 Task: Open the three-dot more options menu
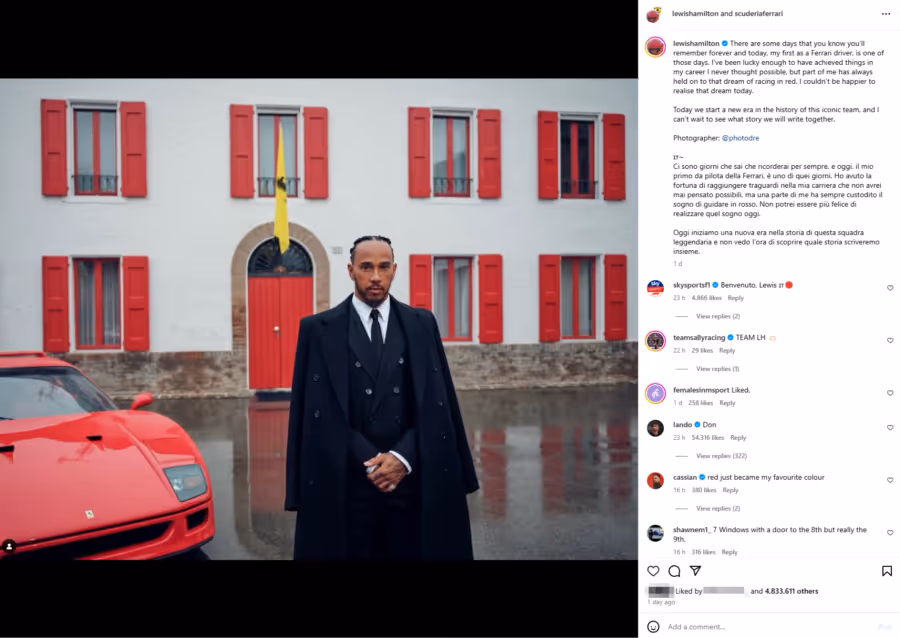[x=886, y=14]
